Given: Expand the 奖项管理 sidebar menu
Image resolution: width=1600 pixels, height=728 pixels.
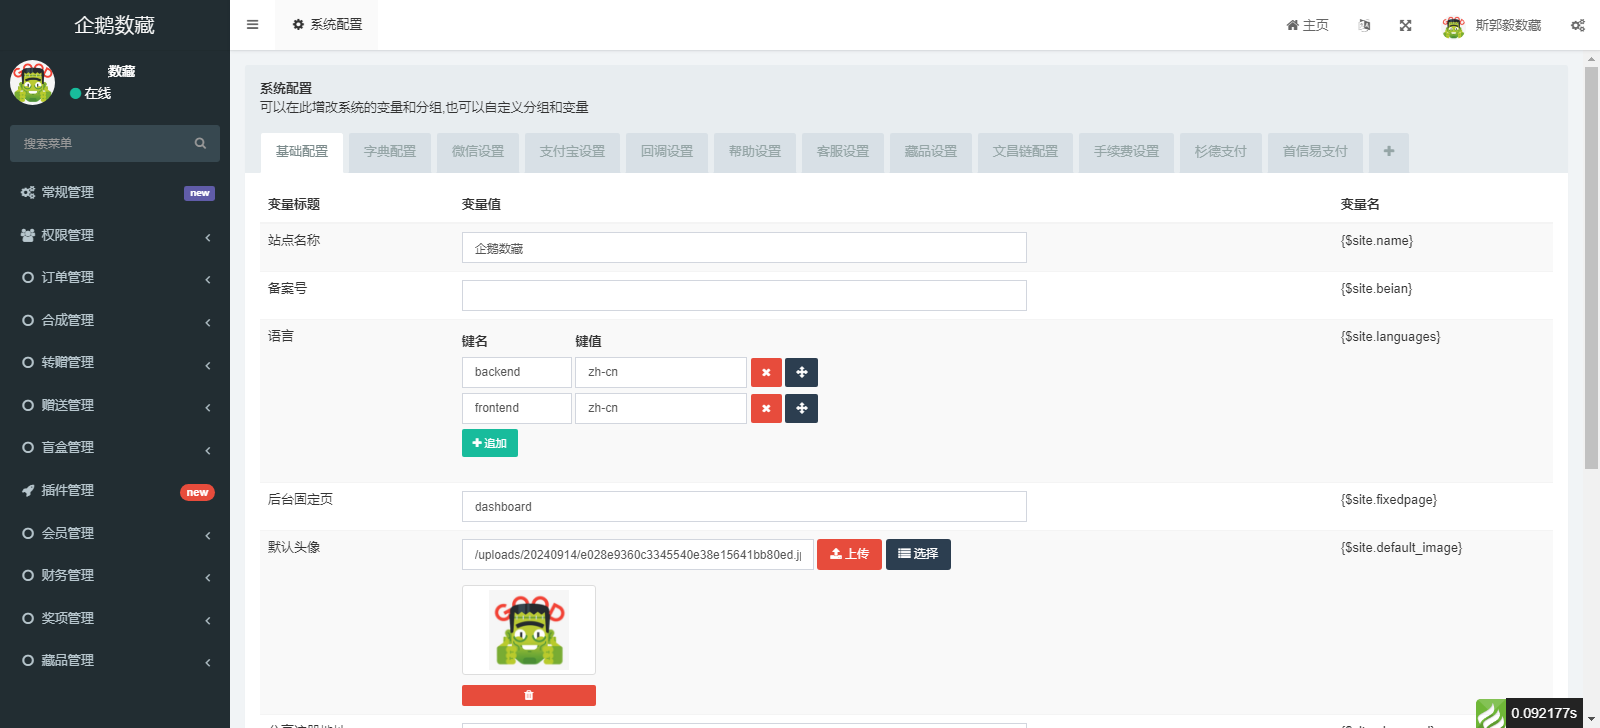Looking at the screenshot, I should (x=115, y=618).
